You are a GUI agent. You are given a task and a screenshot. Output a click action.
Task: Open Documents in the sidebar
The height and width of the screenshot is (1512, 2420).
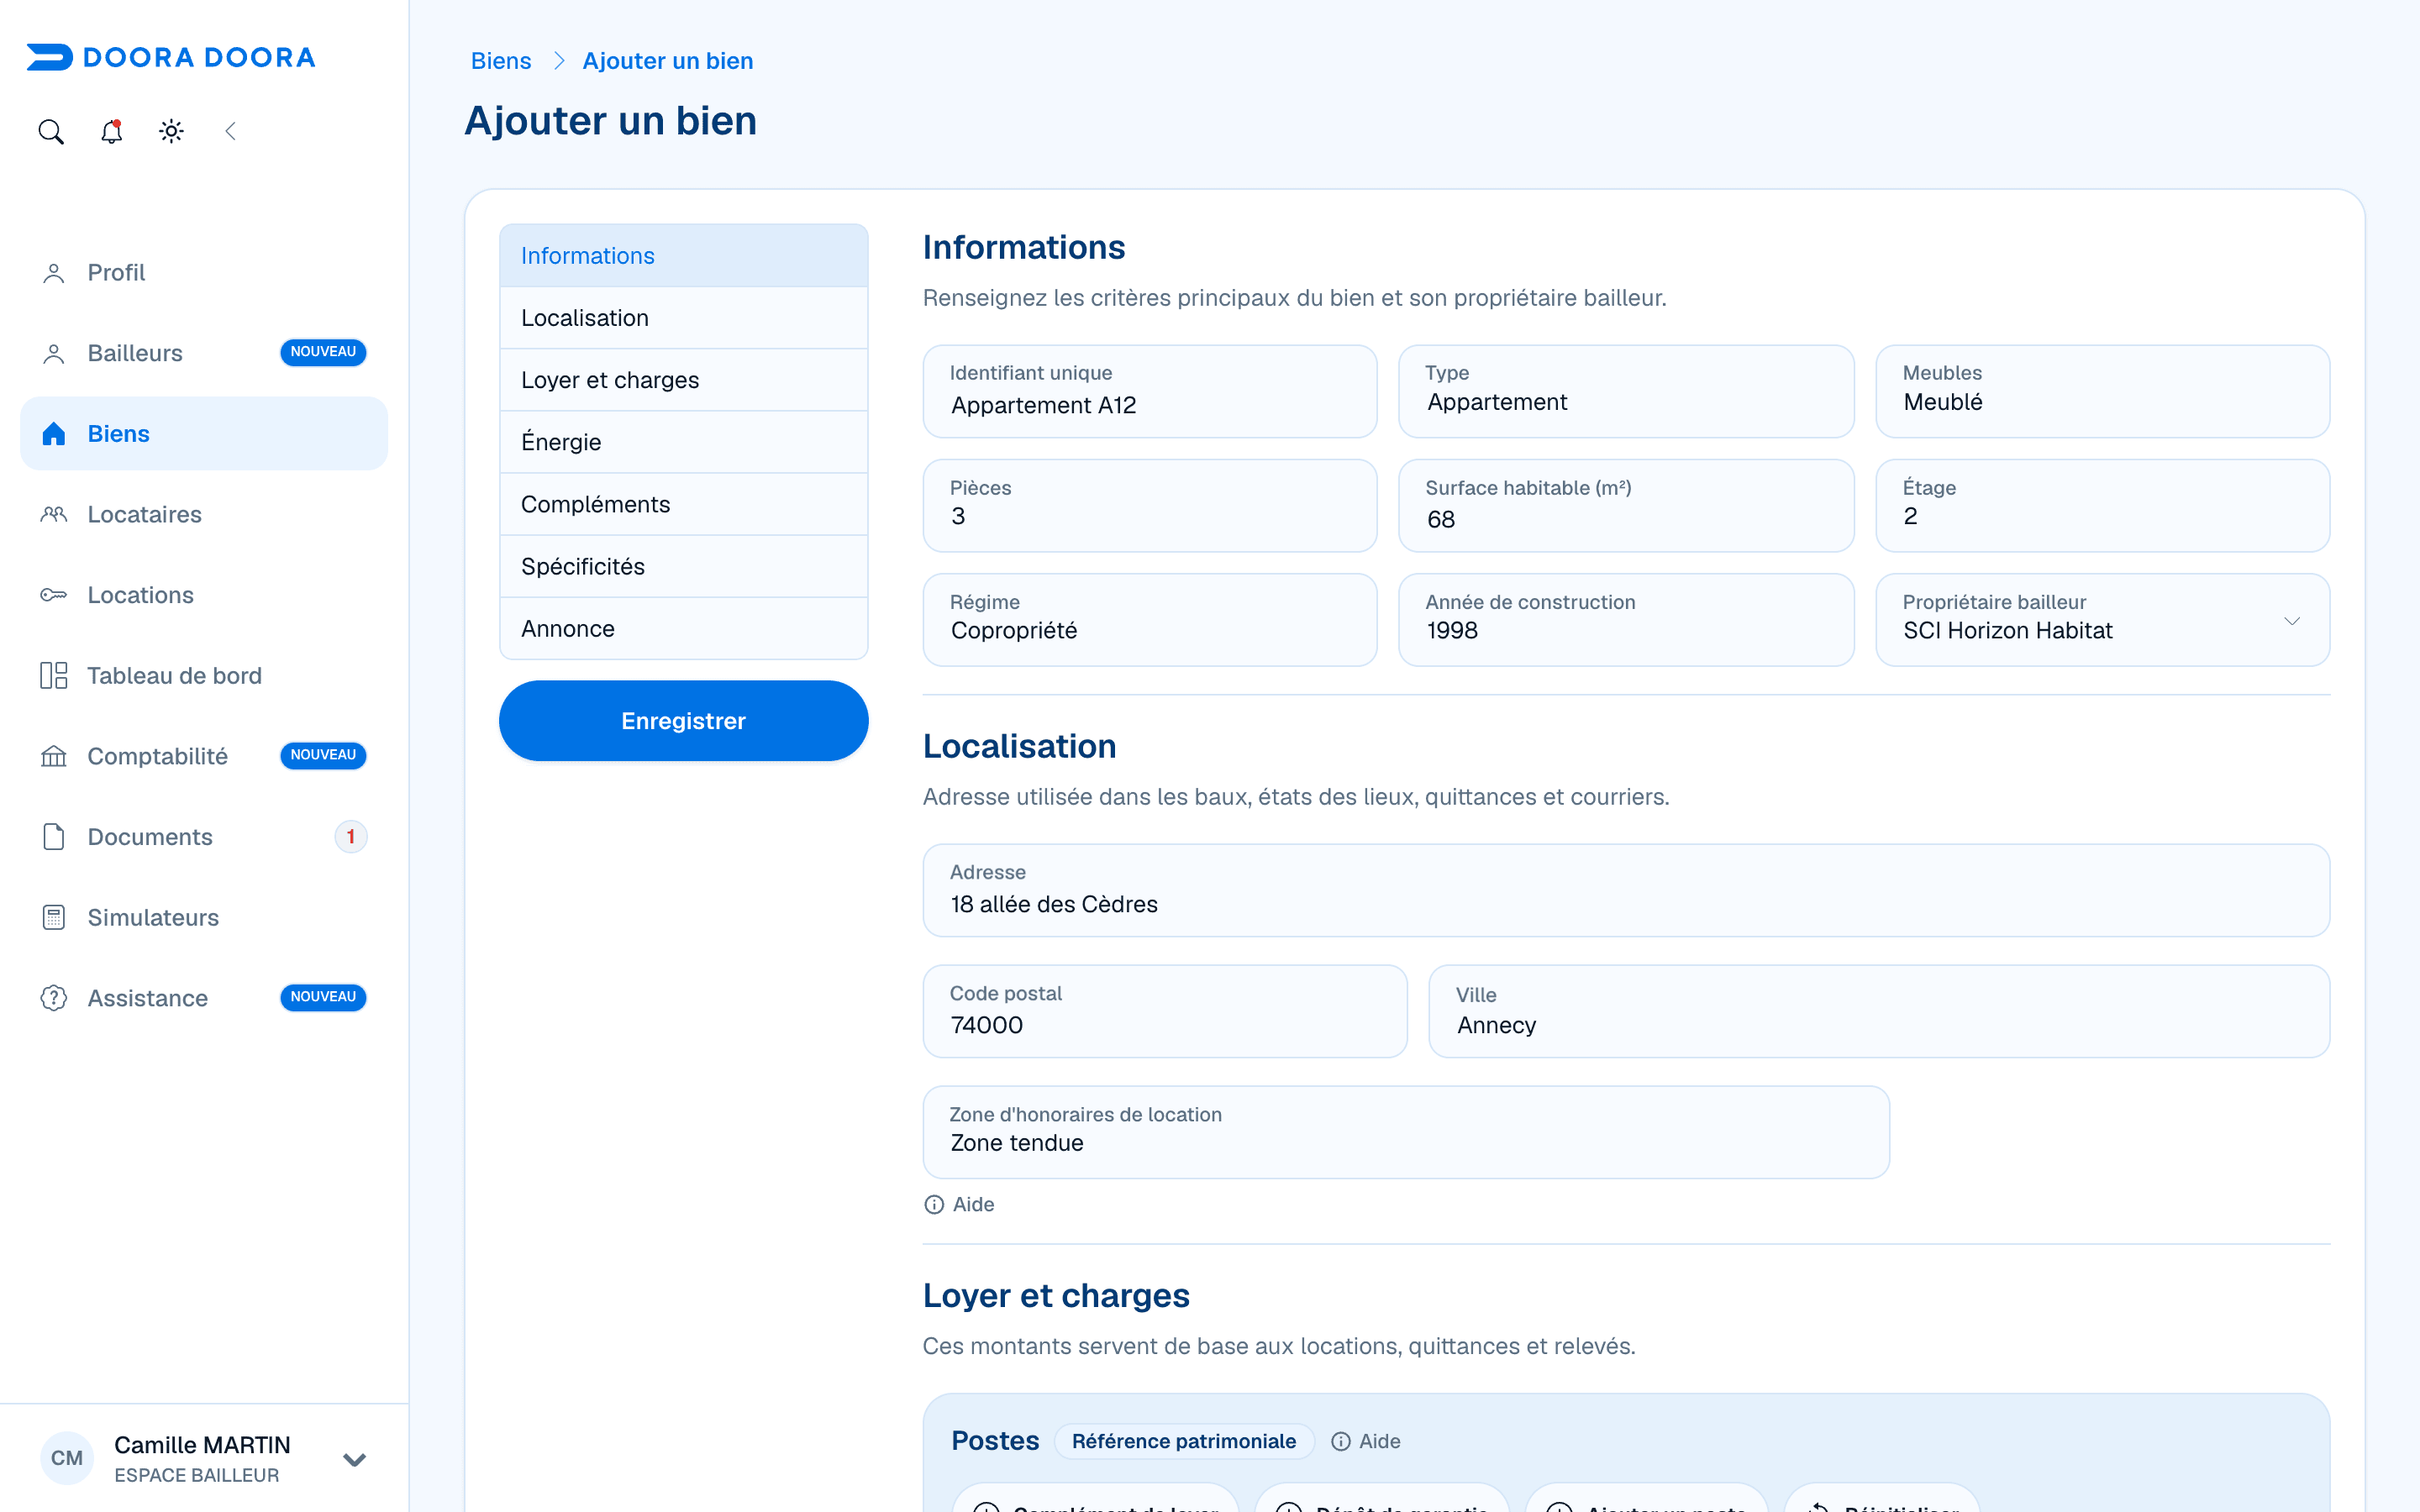pos(204,836)
